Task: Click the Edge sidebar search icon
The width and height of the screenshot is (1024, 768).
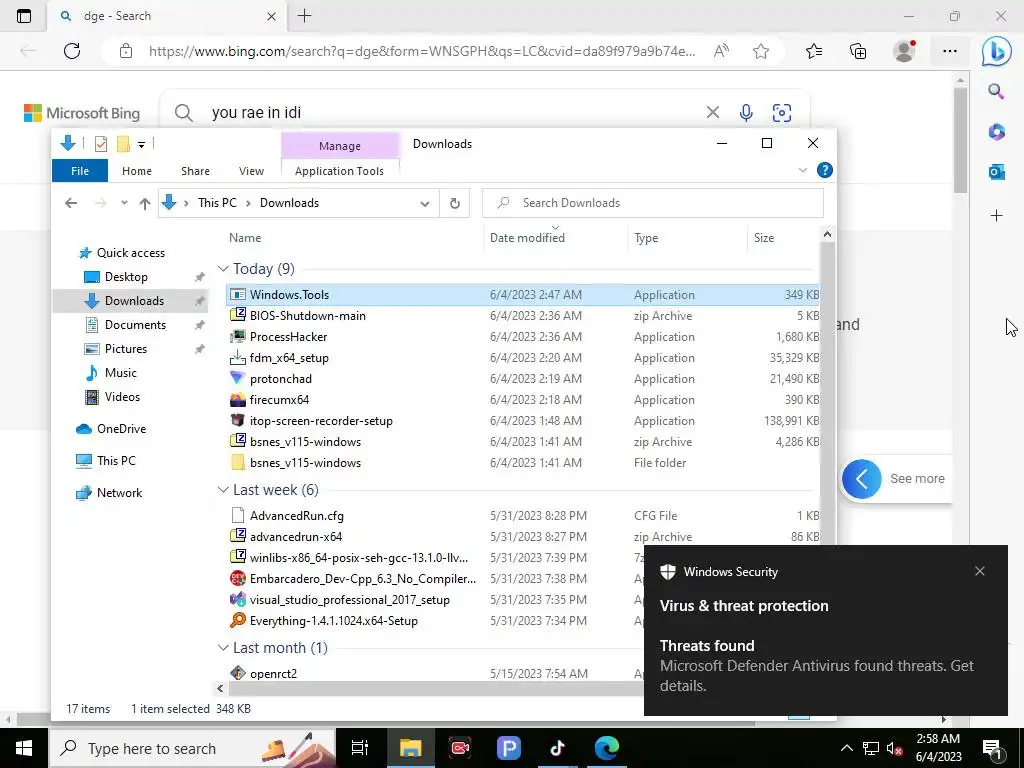Action: click(996, 91)
